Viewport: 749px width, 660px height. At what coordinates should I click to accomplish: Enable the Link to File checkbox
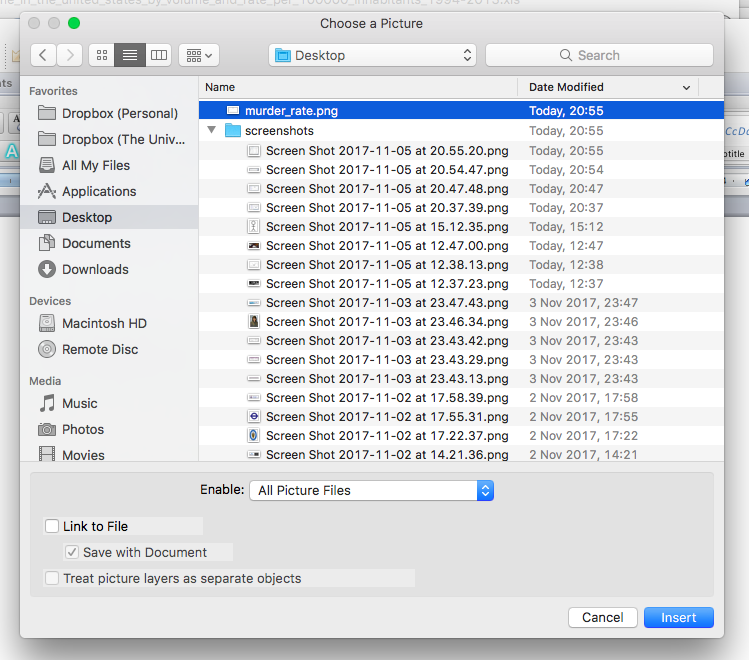pyautogui.click(x=52, y=526)
